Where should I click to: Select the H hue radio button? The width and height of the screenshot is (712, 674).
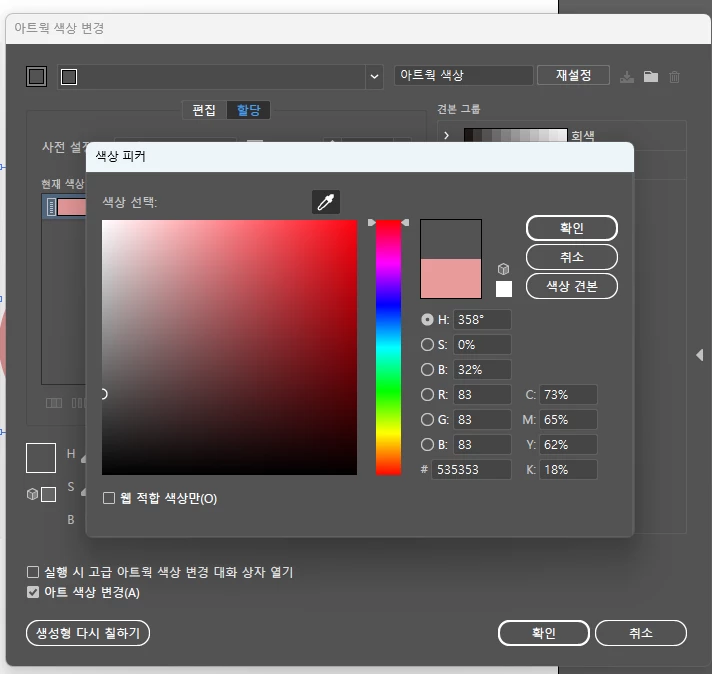[x=427, y=320]
